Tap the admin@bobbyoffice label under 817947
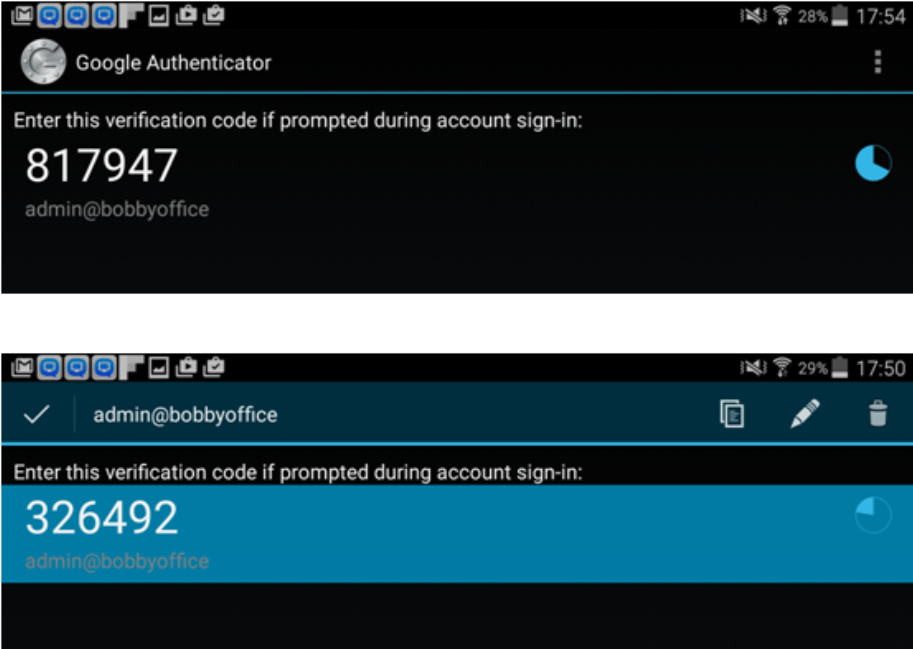This screenshot has width=913, height=649. coord(116,210)
